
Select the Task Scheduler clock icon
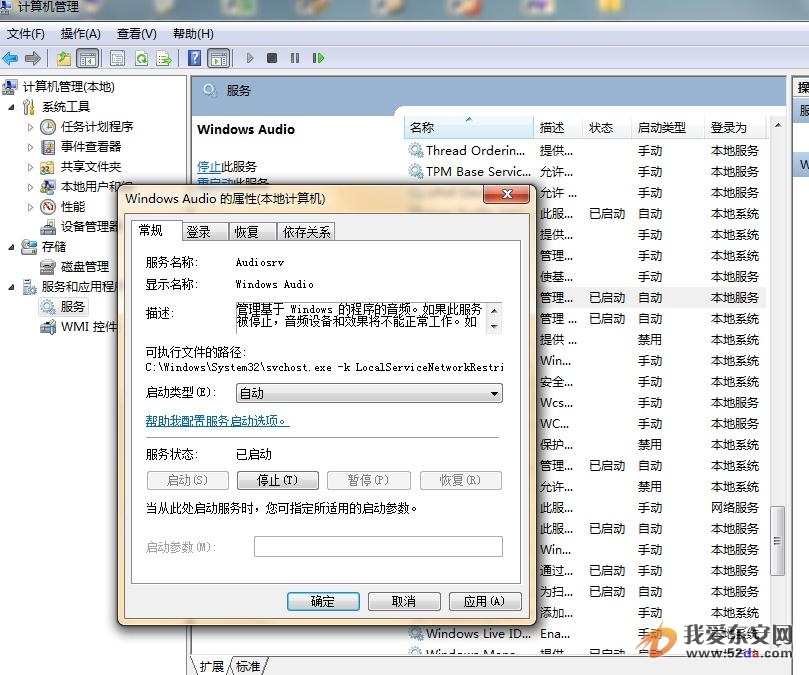click(x=47, y=127)
